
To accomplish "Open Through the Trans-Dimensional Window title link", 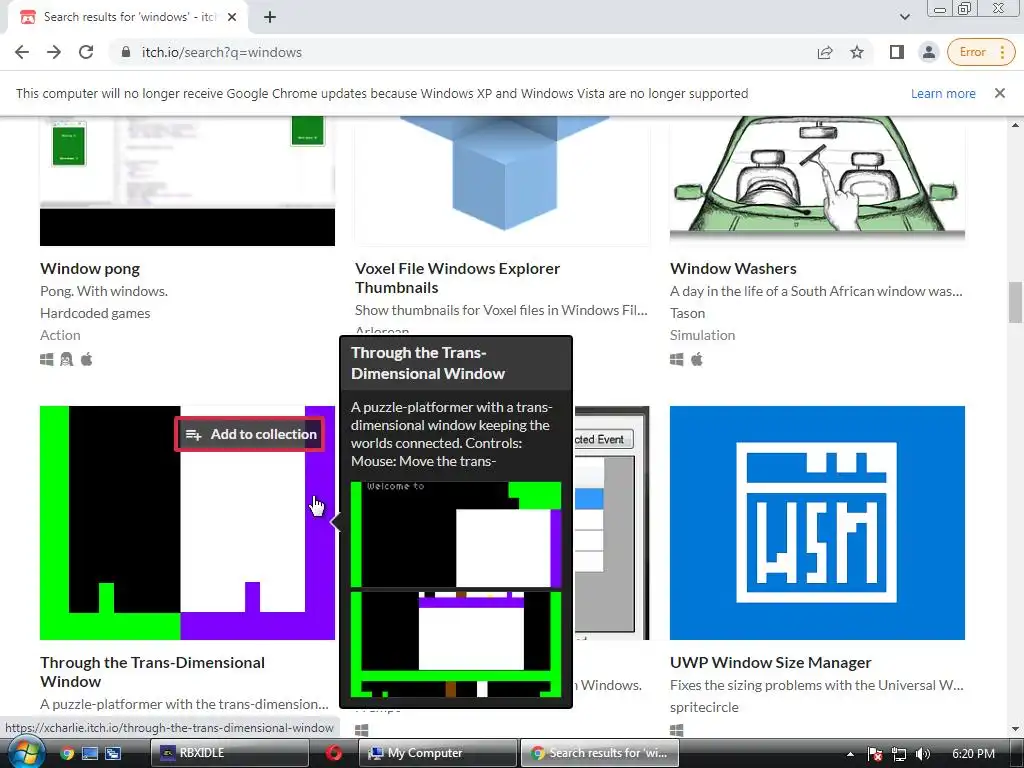I will pos(152,672).
